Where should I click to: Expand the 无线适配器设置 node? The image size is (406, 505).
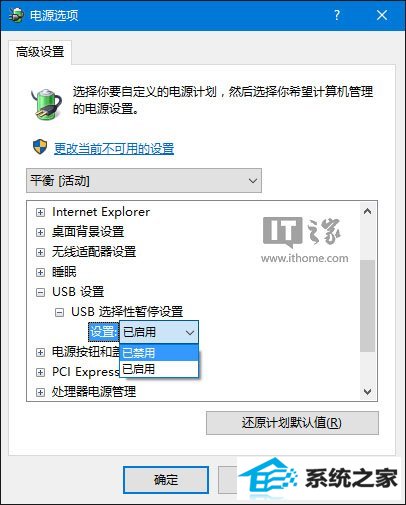pos(40,252)
